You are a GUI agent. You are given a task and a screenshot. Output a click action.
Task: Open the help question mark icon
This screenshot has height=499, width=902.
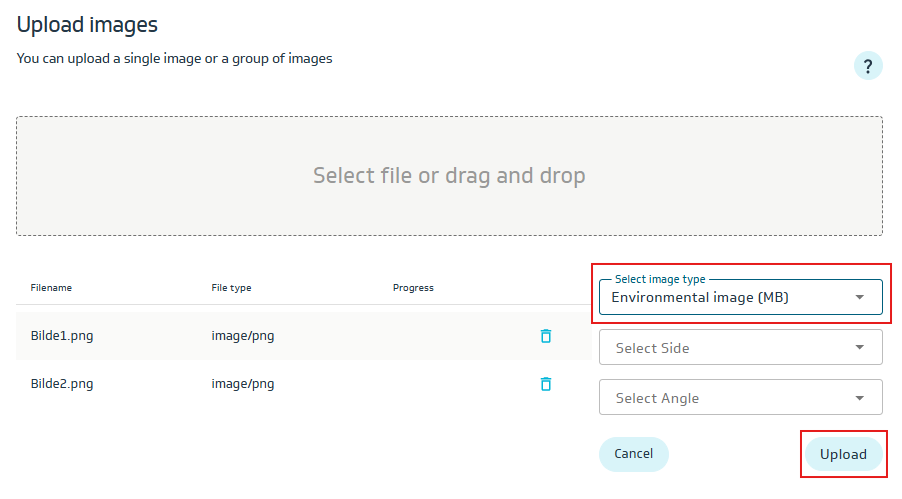pos(868,67)
